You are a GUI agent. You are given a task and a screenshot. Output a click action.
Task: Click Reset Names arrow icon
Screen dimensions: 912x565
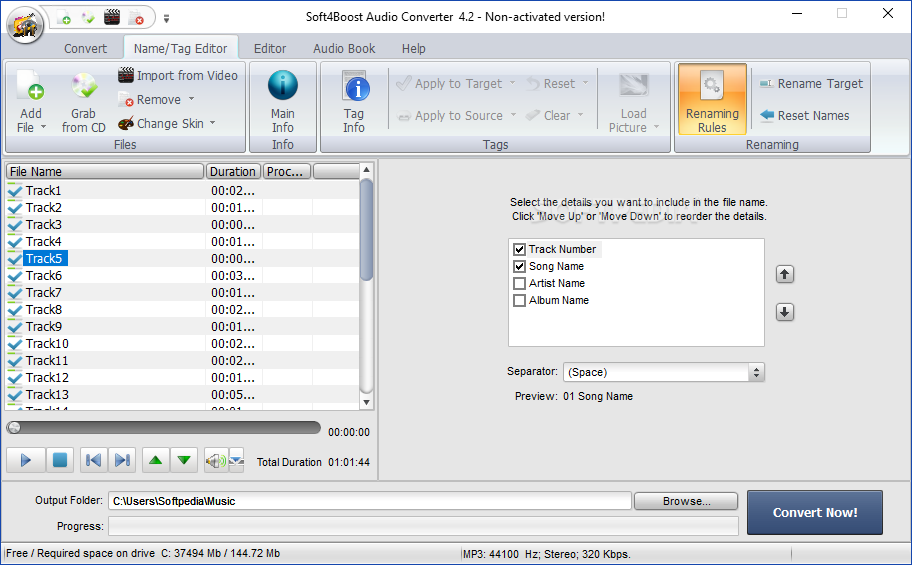pos(767,115)
